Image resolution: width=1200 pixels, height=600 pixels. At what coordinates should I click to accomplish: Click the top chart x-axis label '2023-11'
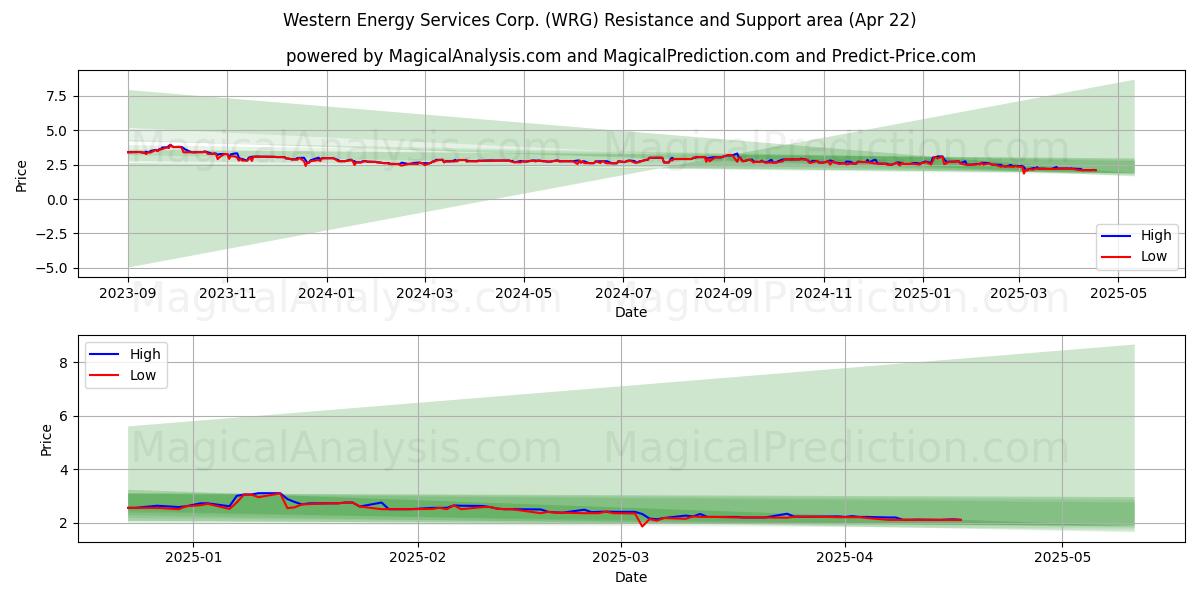(x=227, y=294)
